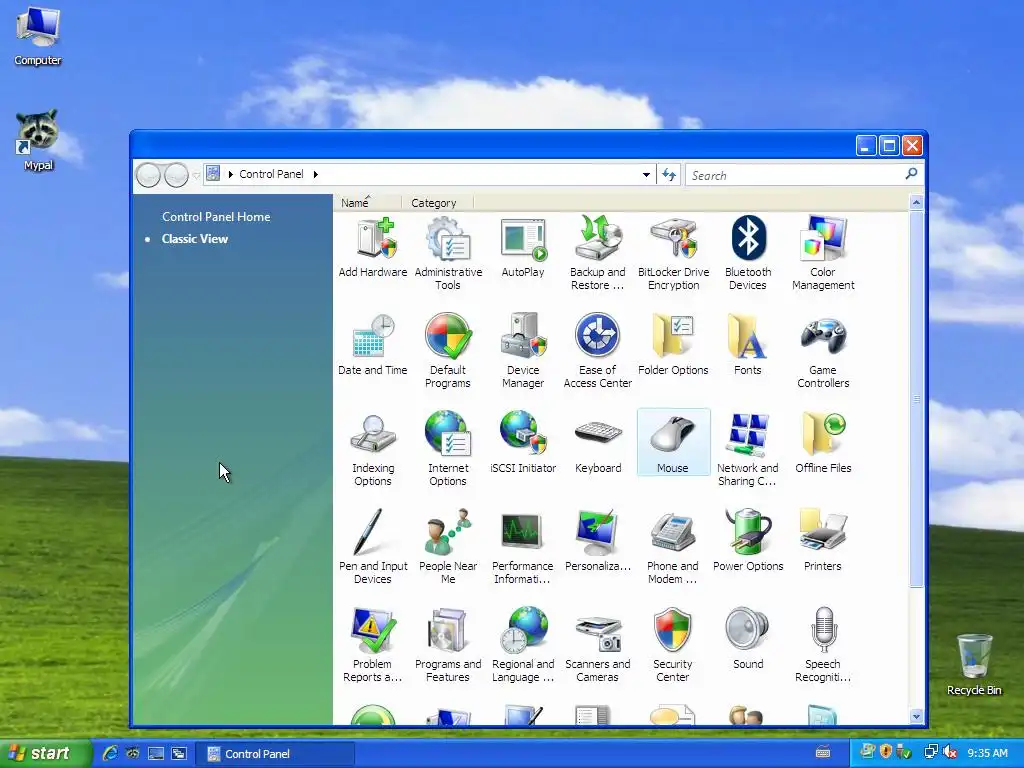Click the vertical scrollbar thumb

pos(916,398)
